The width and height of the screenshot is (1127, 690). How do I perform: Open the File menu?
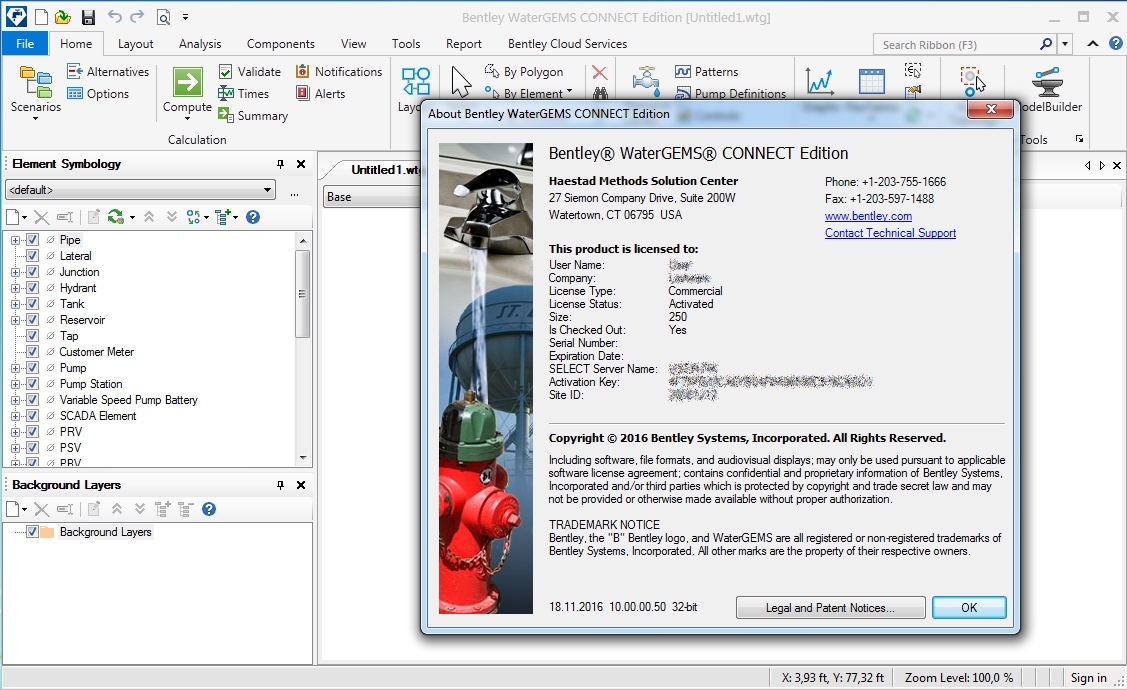point(25,43)
